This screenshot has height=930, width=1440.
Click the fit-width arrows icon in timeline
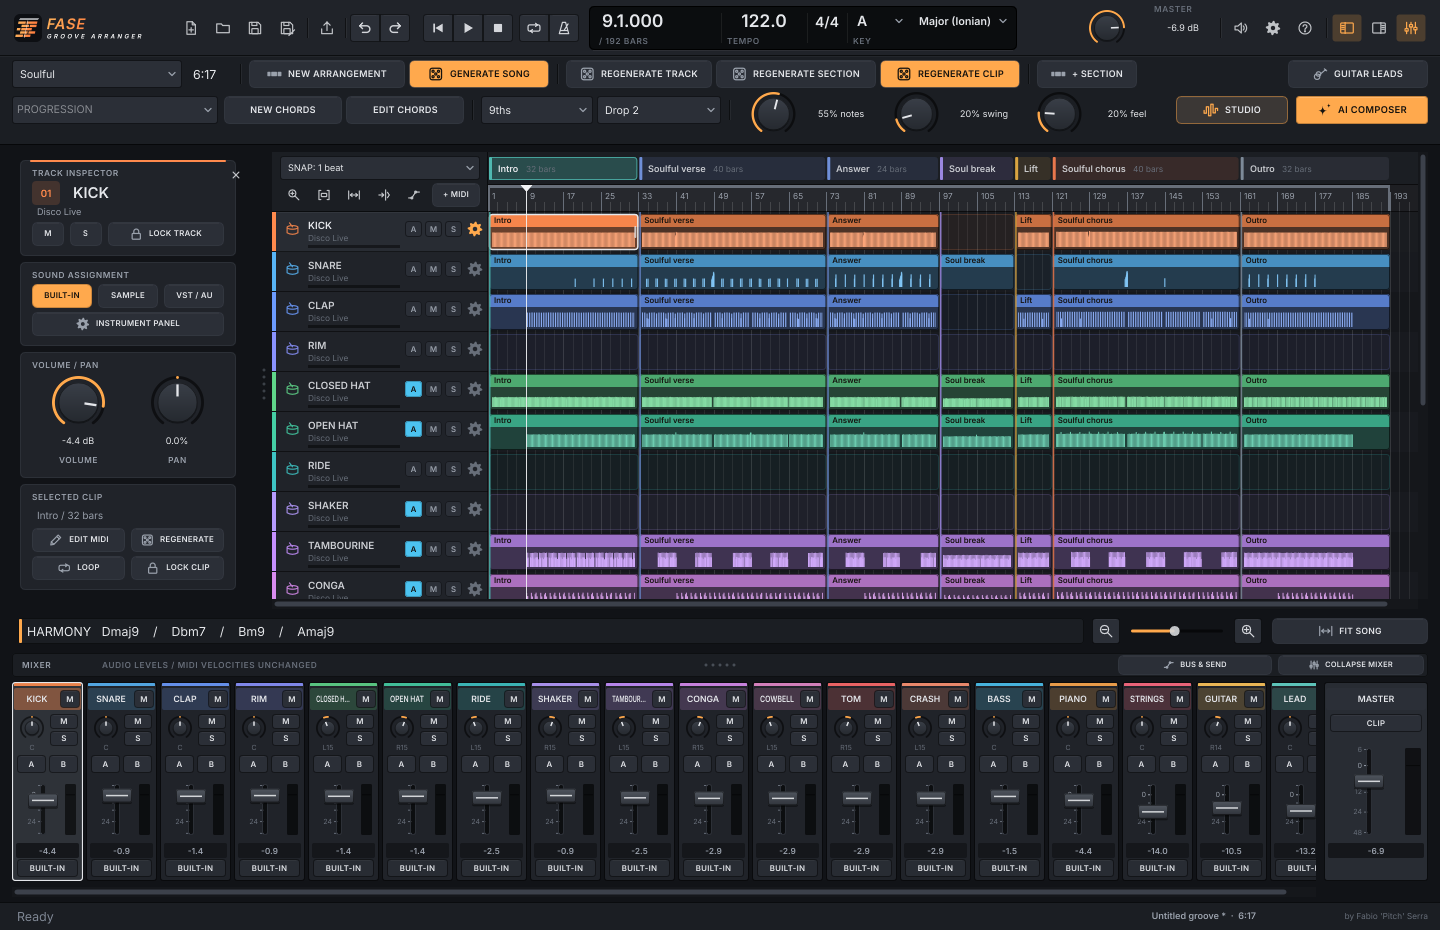pyautogui.click(x=354, y=195)
